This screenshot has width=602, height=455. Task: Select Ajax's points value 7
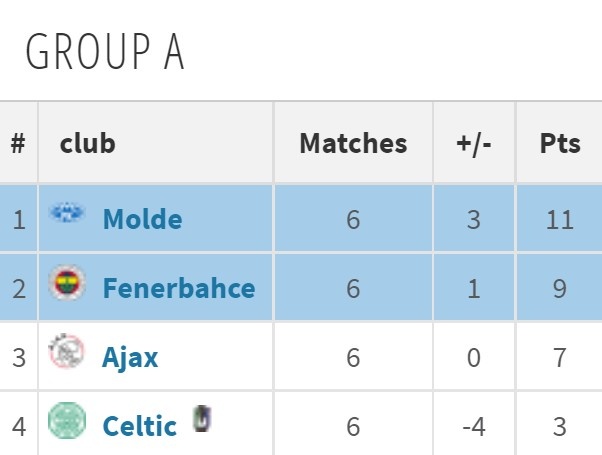[559, 357]
